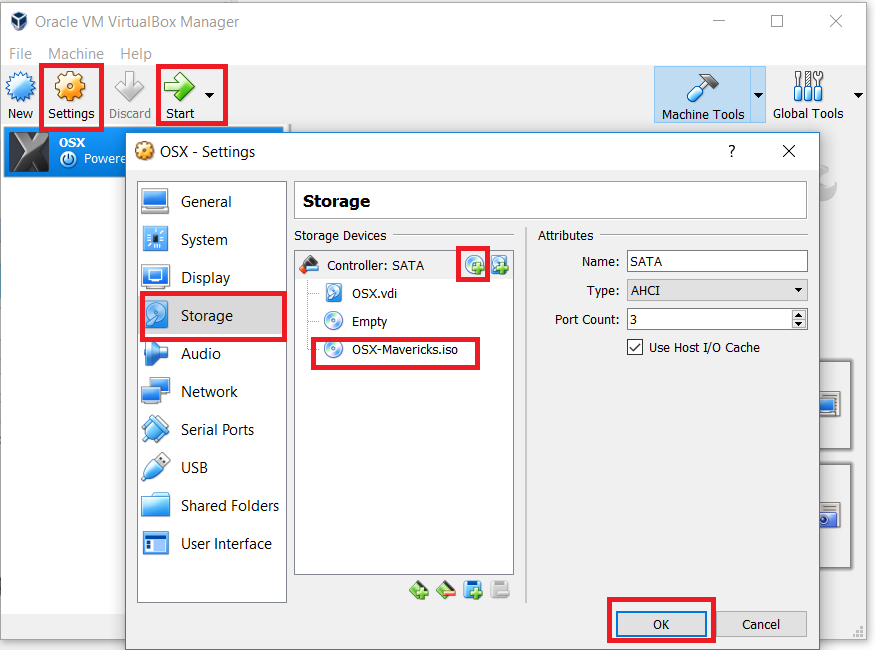Click Cancel in the settings dialog
The image size is (875, 650).
coord(761,624)
